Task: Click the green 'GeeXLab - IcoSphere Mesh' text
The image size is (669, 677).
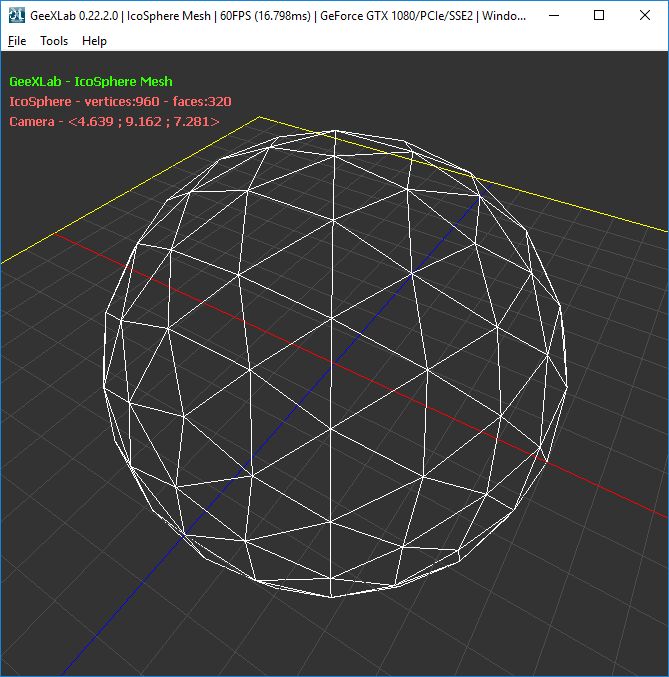Action: point(91,82)
